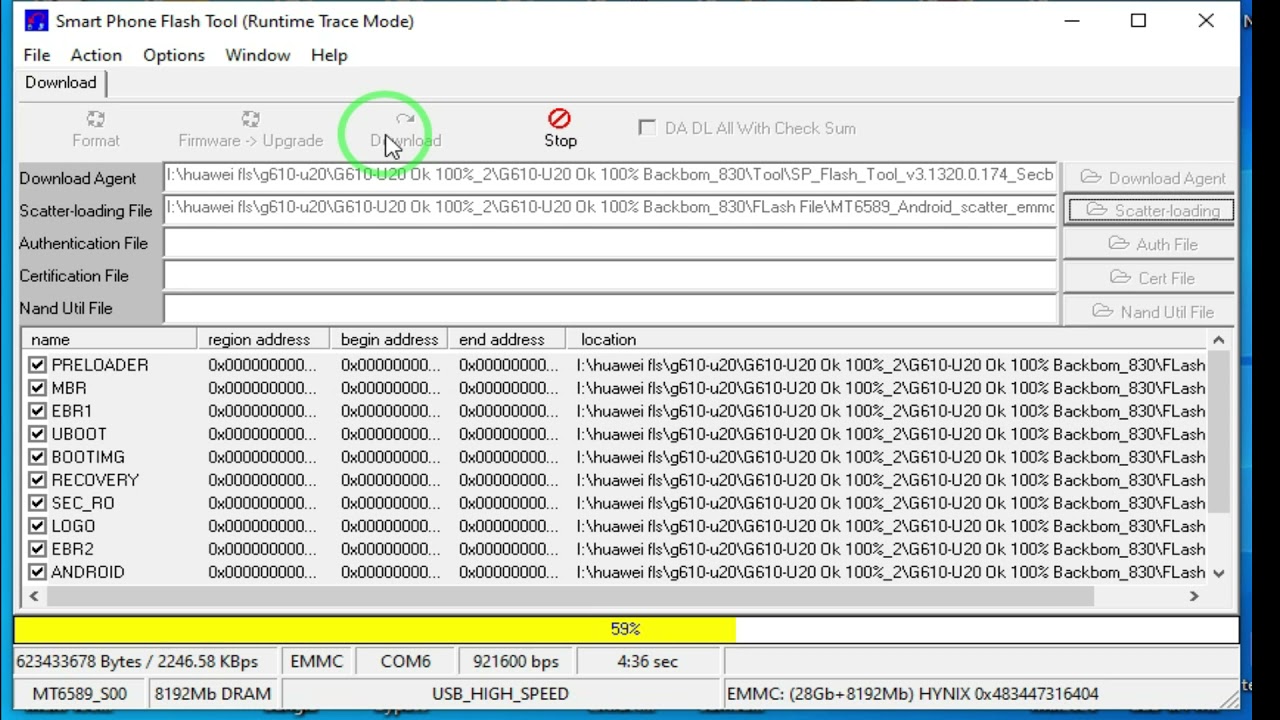Screen dimensions: 1280x720
Task: Select the BOOTIMG row name
Action: 88,457
